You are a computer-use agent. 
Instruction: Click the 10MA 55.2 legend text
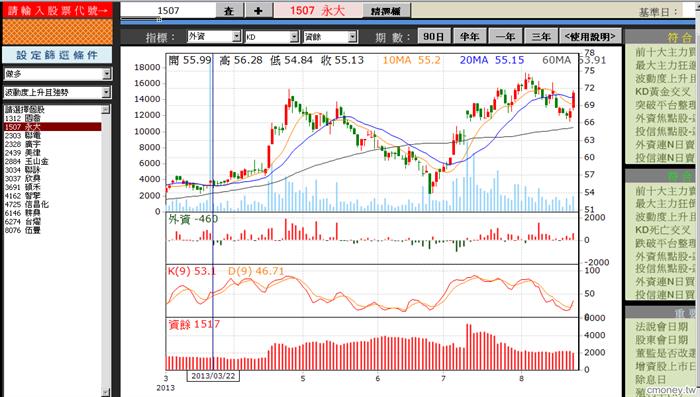pyautogui.click(x=411, y=60)
